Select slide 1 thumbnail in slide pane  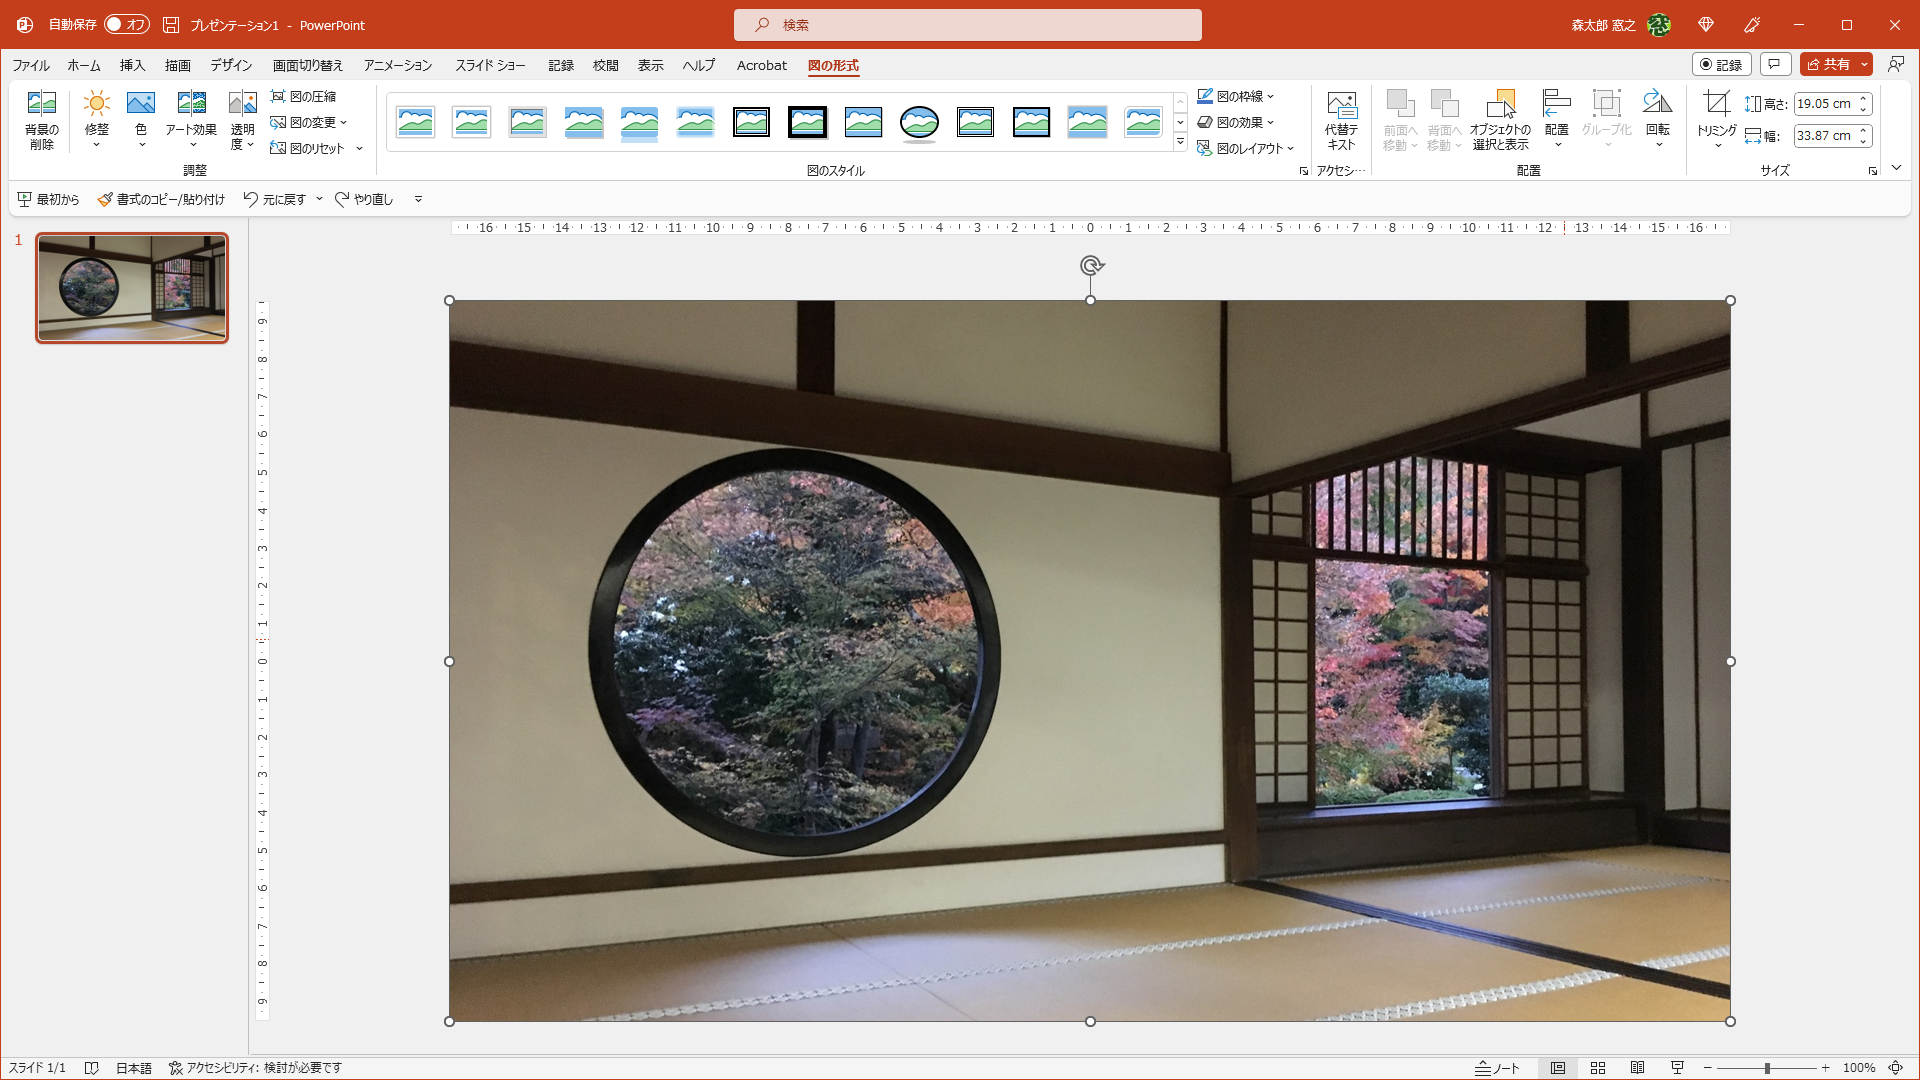131,288
